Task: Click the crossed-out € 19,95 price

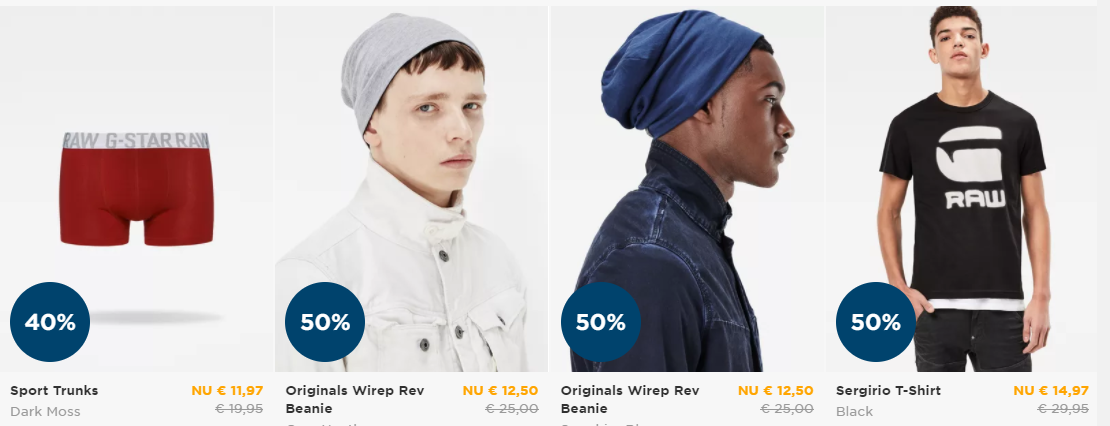Action: (239, 408)
